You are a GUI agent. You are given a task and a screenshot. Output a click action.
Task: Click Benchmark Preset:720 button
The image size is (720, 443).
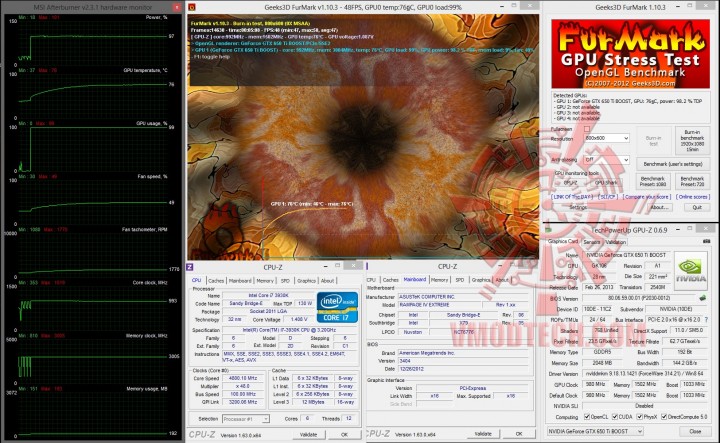click(x=692, y=181)
